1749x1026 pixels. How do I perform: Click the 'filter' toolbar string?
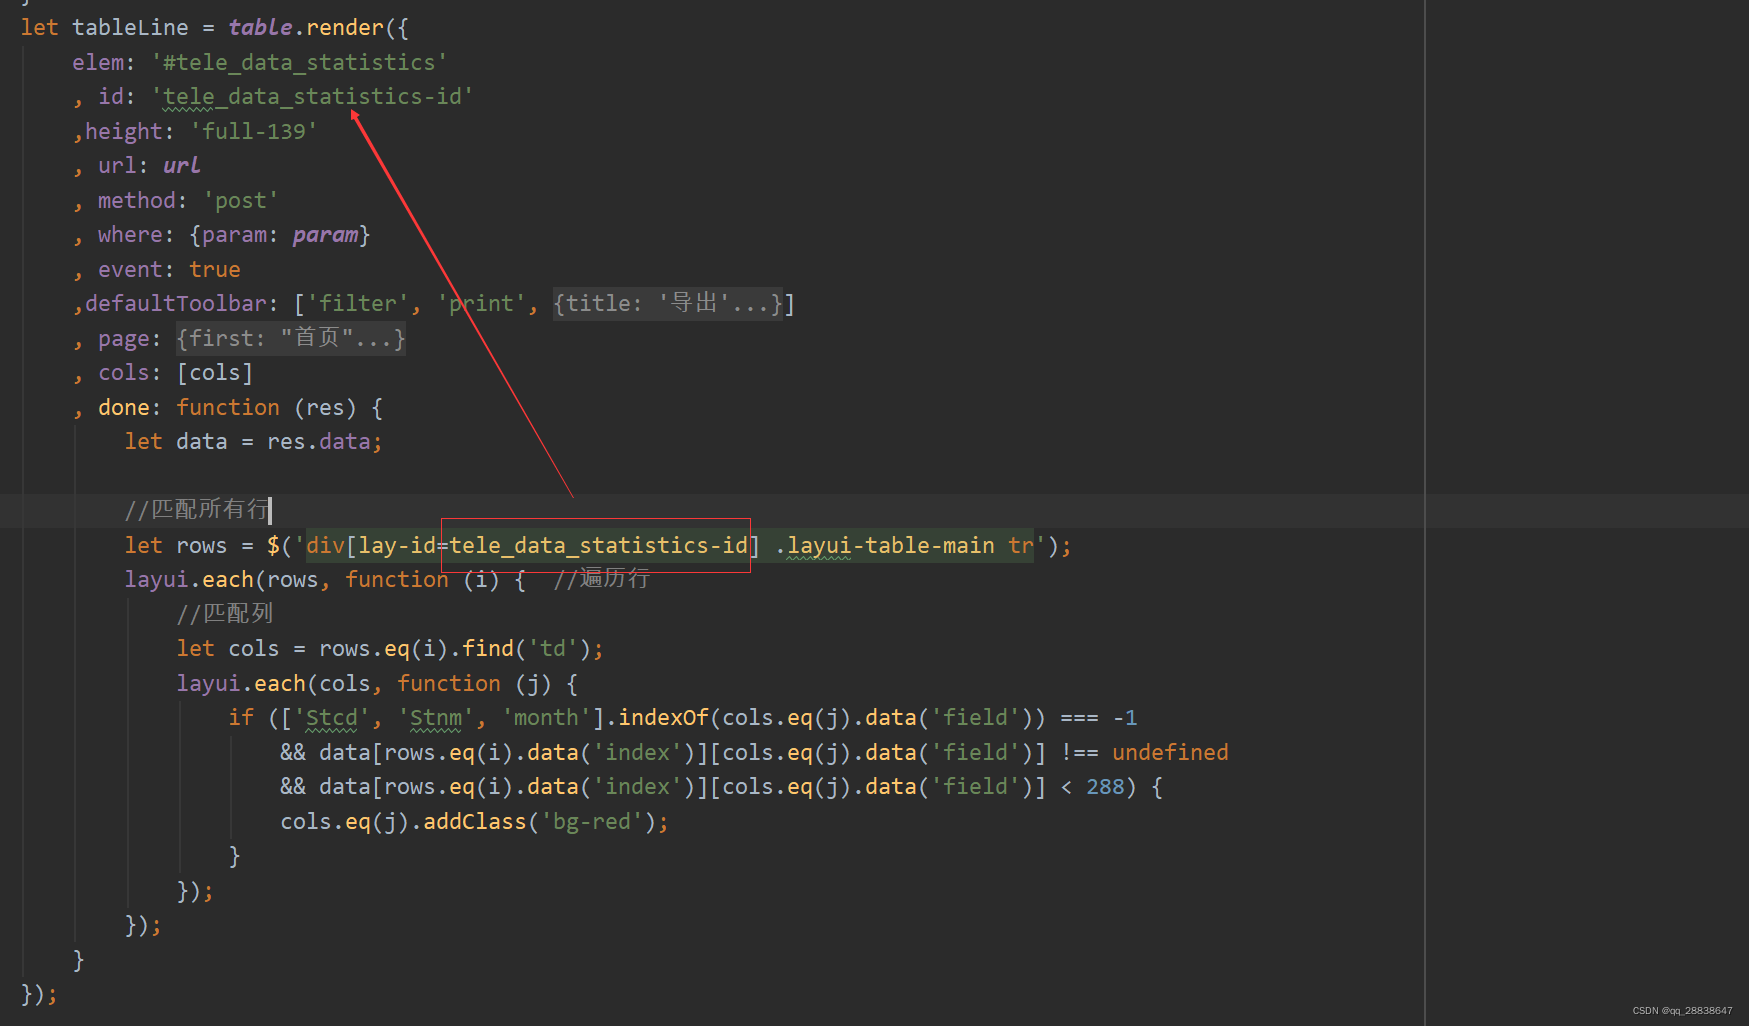358,304
